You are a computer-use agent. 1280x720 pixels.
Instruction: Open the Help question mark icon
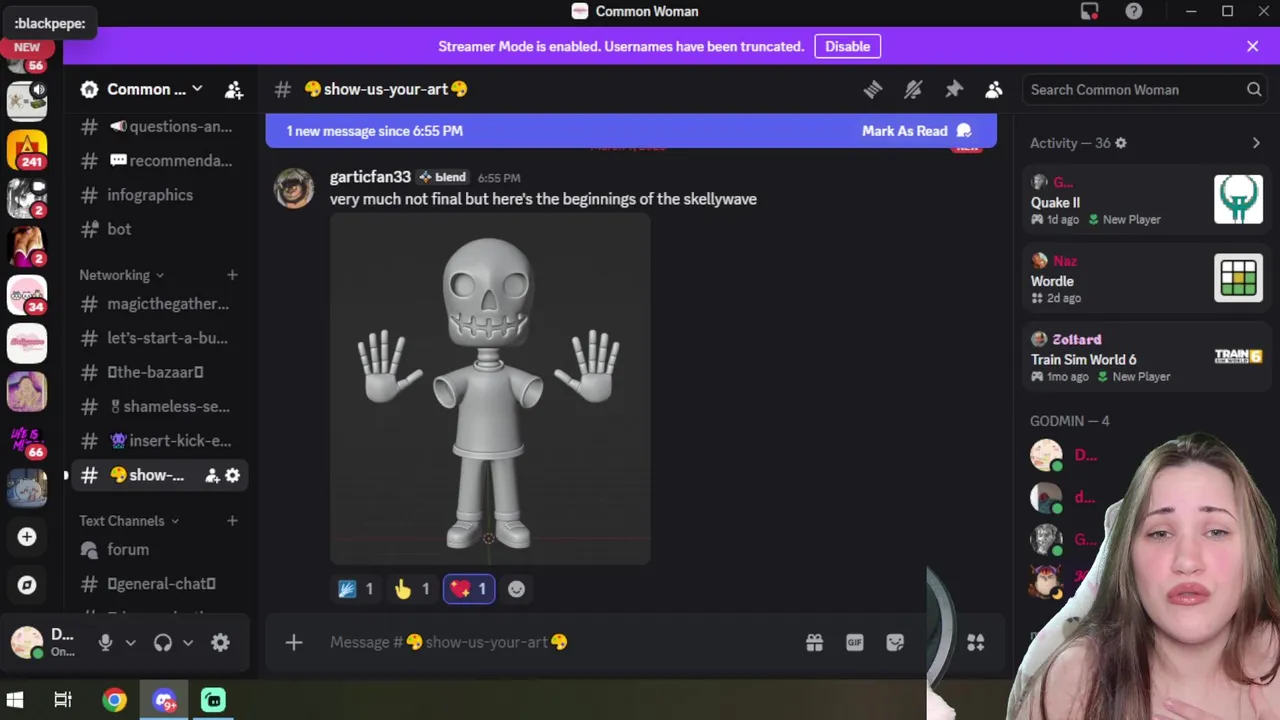pos(1133,11)
